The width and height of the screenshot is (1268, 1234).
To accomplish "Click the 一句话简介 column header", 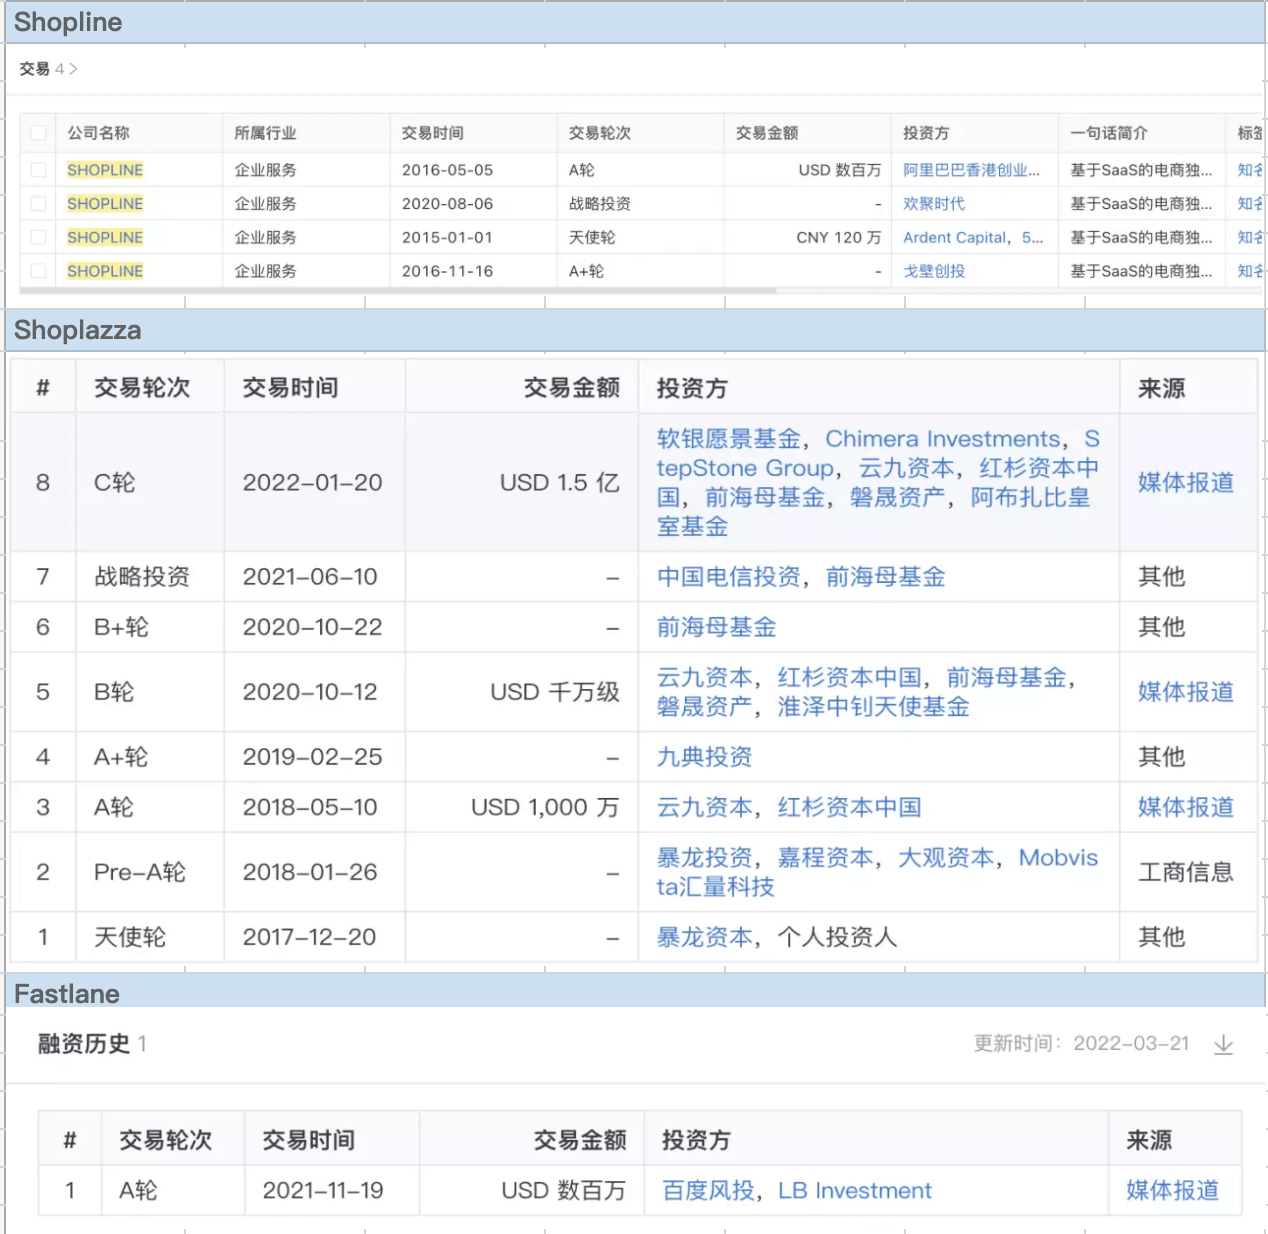I will pyautogui.click(x=1109, y=133).
